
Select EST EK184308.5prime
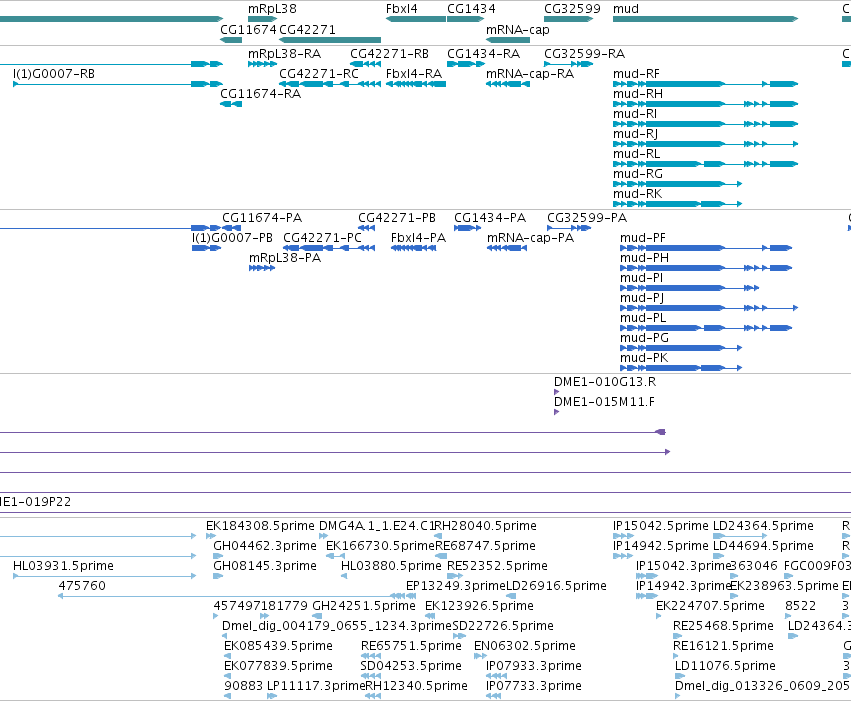point(211,536)
